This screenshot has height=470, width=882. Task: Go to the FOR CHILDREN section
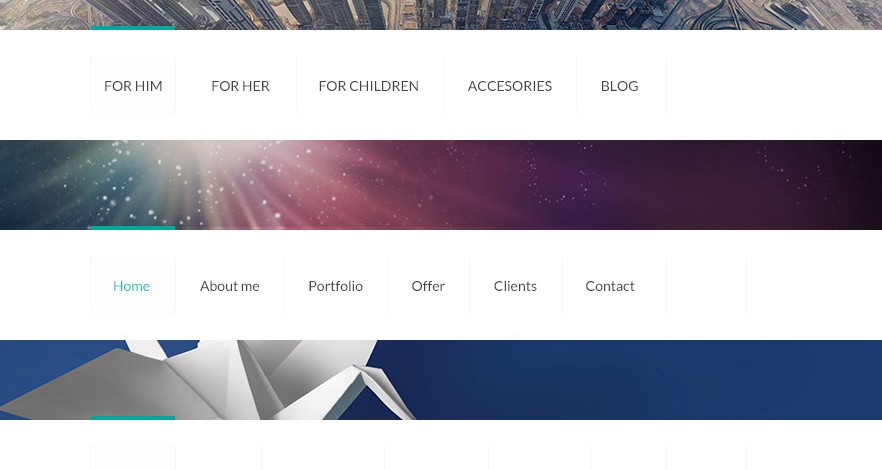coord(368,86)
